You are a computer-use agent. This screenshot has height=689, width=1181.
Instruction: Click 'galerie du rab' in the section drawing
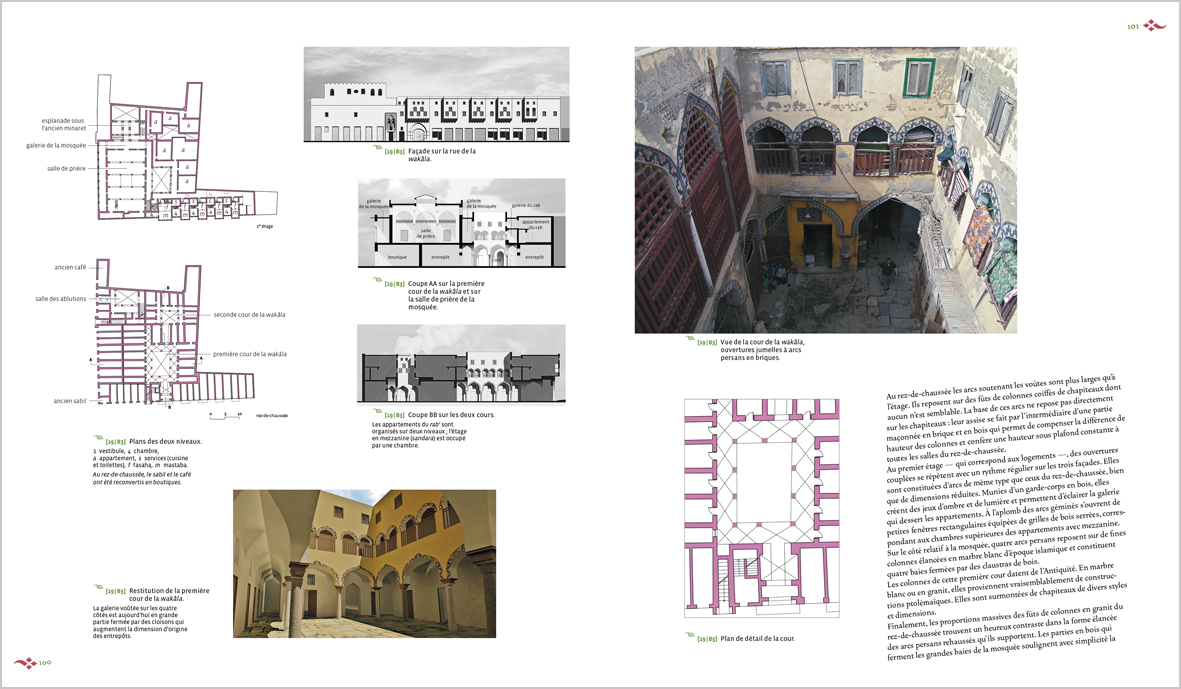(526, 206)
